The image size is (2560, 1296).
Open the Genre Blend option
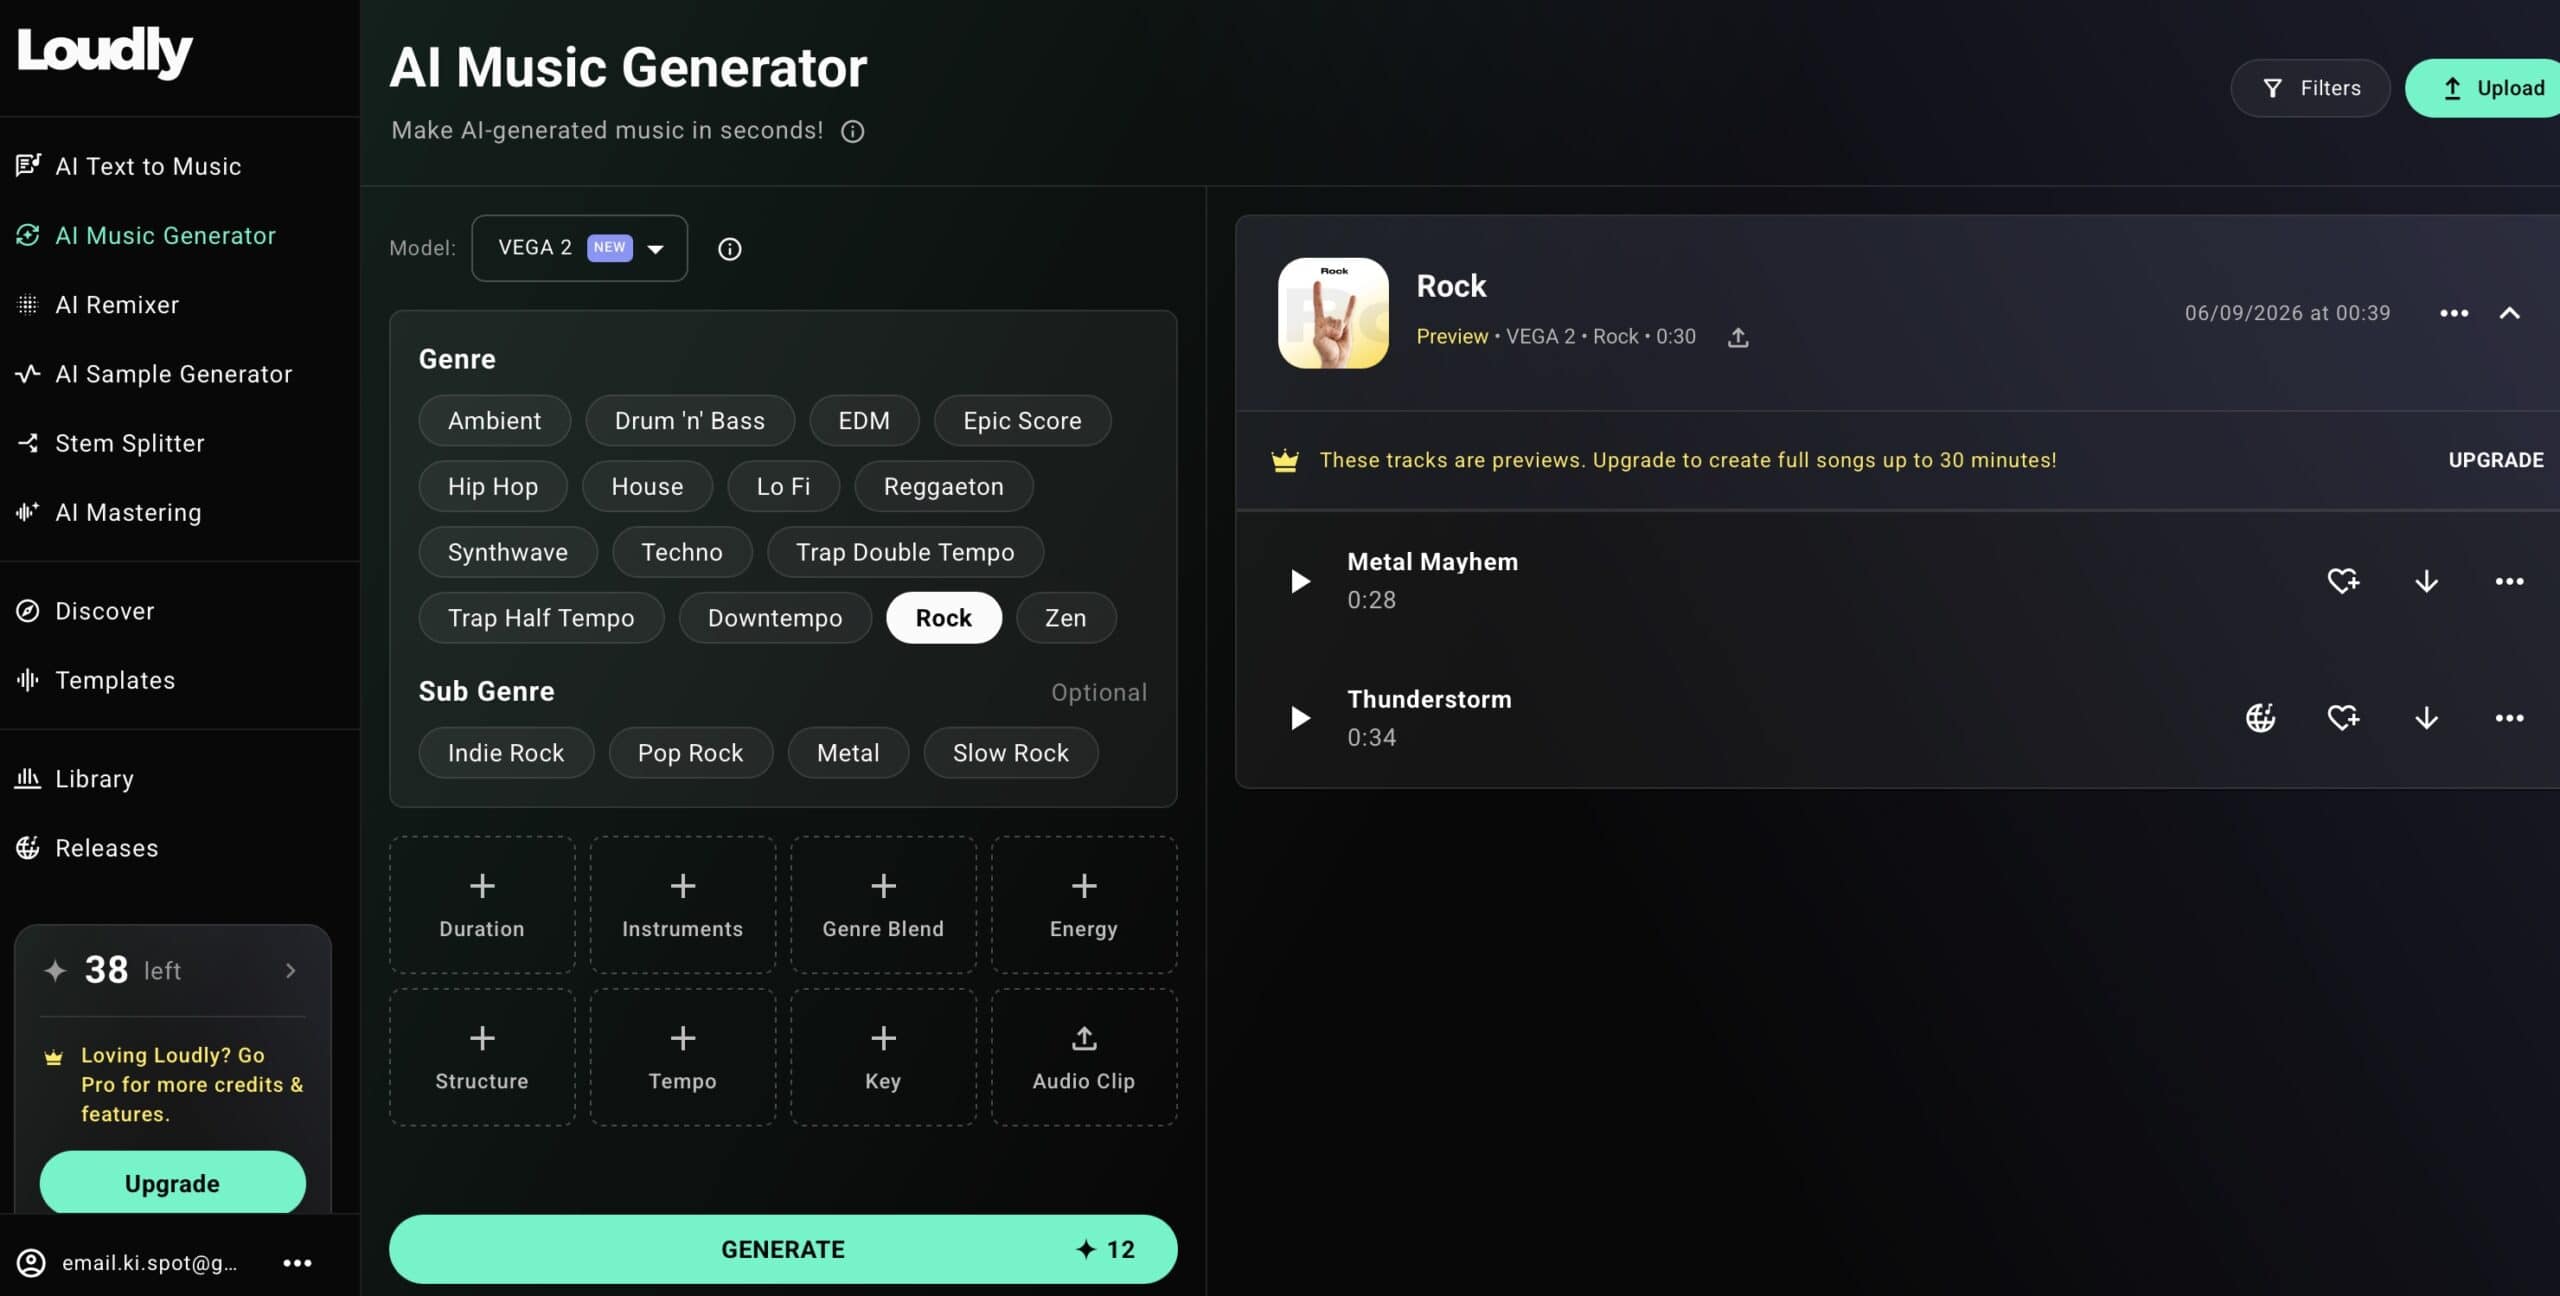883,905
